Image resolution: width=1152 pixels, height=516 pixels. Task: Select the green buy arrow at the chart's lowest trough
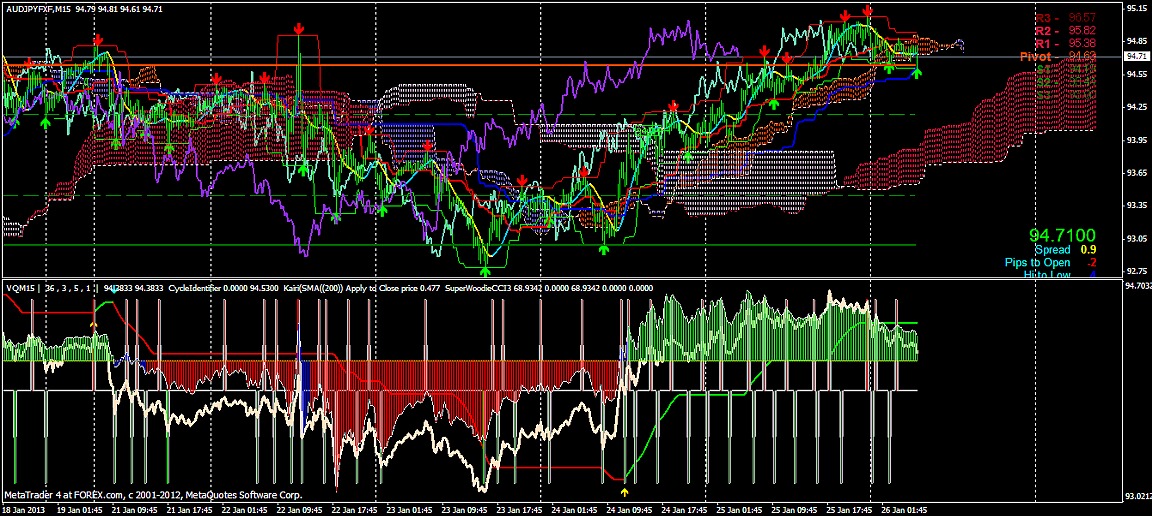484,253
